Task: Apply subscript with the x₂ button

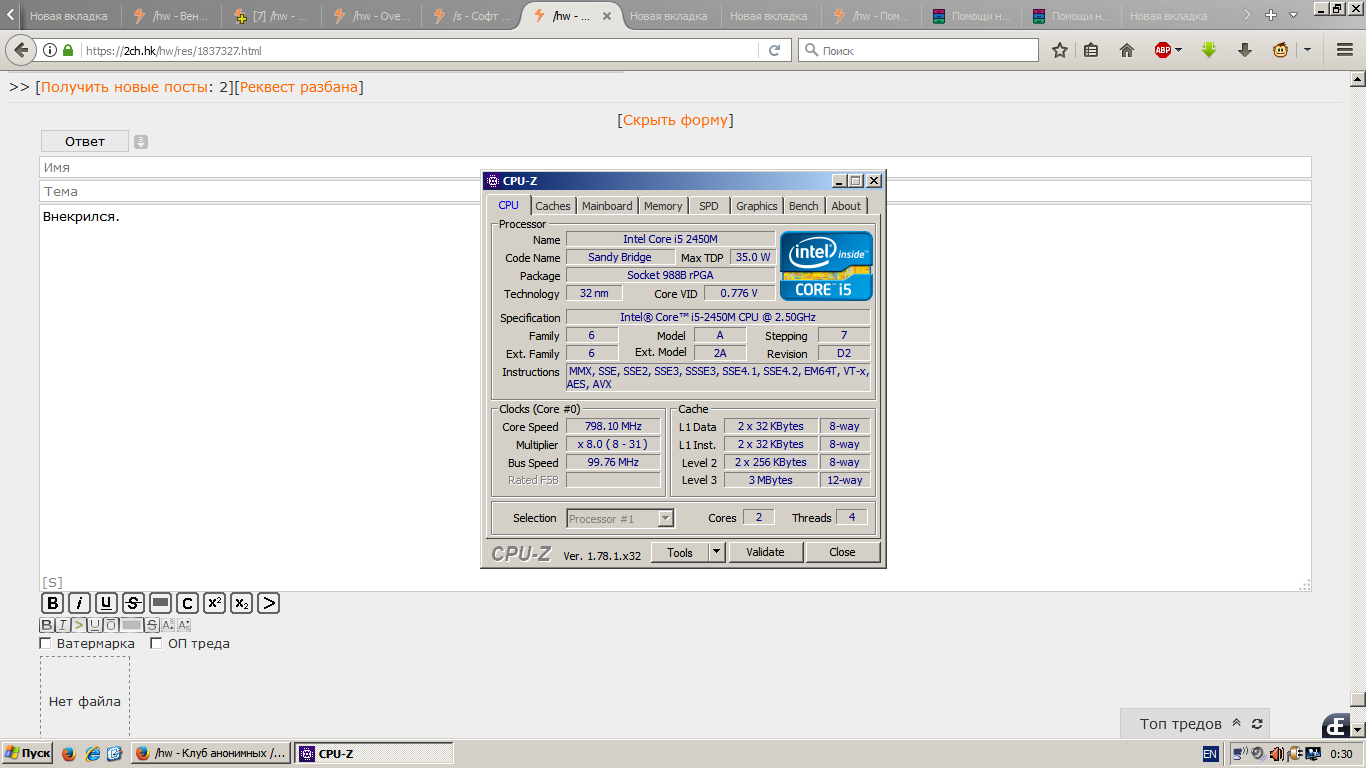Action: pos(241,603)
